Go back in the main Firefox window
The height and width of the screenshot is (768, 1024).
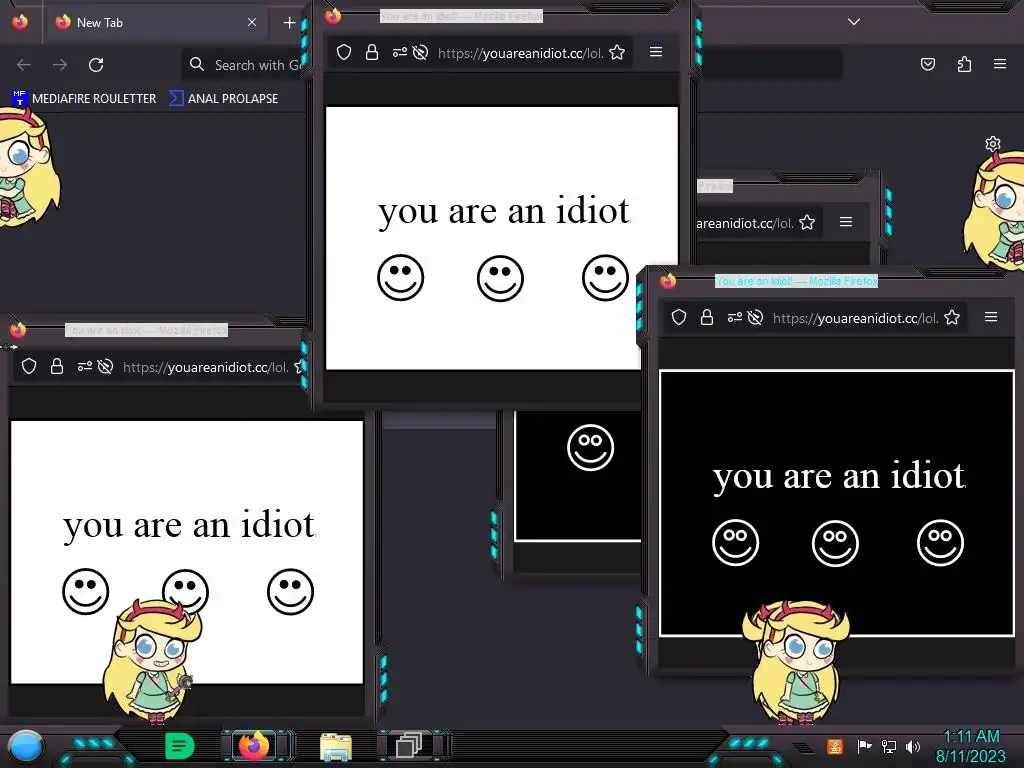tap(24, 65)
